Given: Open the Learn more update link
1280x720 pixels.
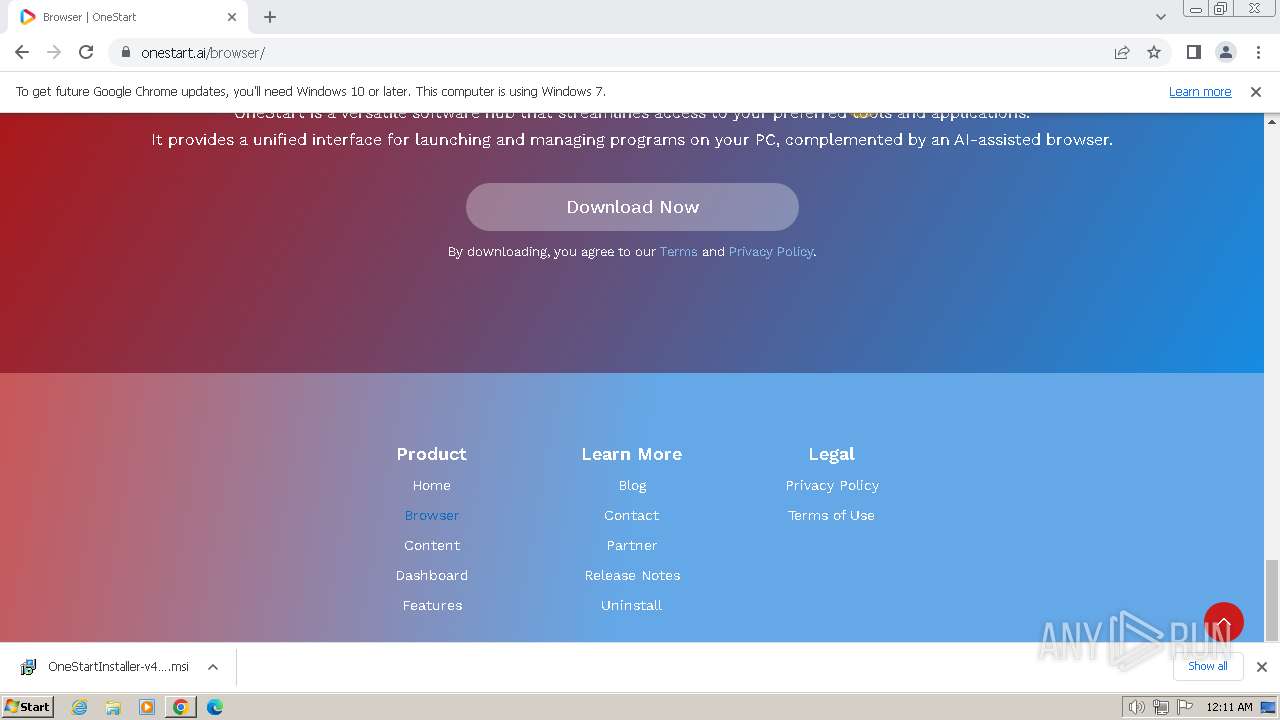Looking at the screenshot, I should [1200, 91].
